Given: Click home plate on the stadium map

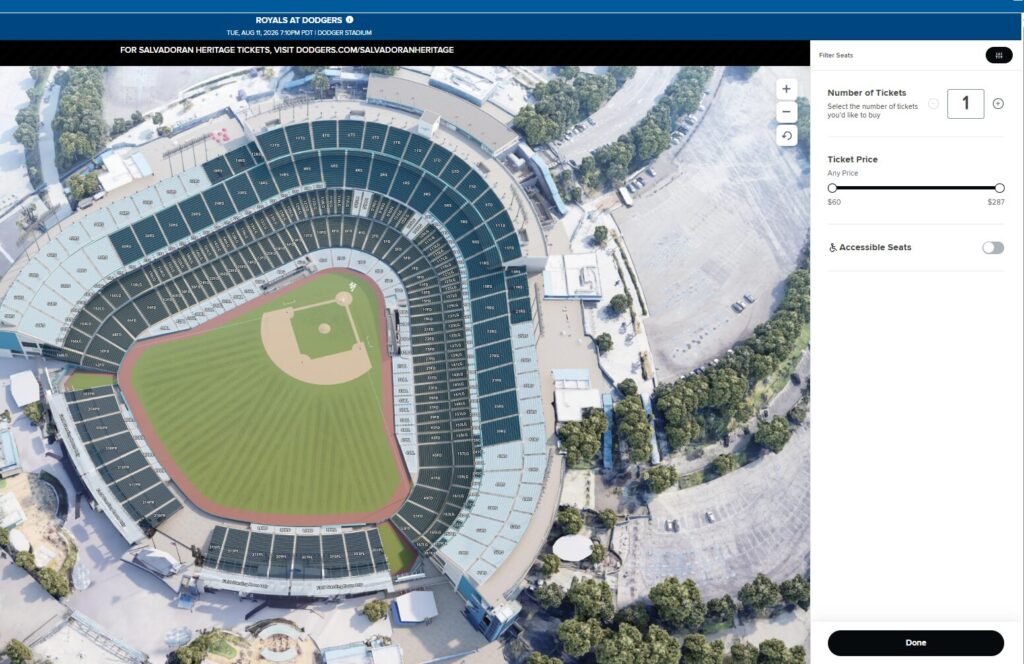Looking at the screenshot, I should click(344, 298).
